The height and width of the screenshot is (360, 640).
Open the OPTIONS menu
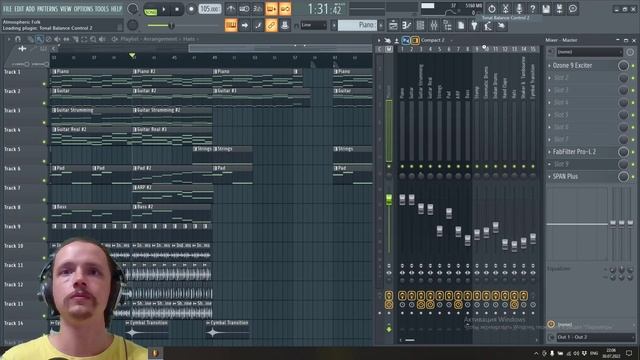click(84, 9)
